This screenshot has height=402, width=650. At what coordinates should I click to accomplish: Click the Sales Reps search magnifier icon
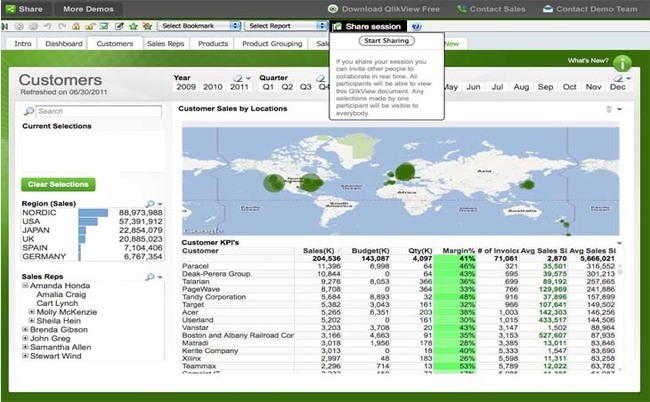click(x=151, y=276)
